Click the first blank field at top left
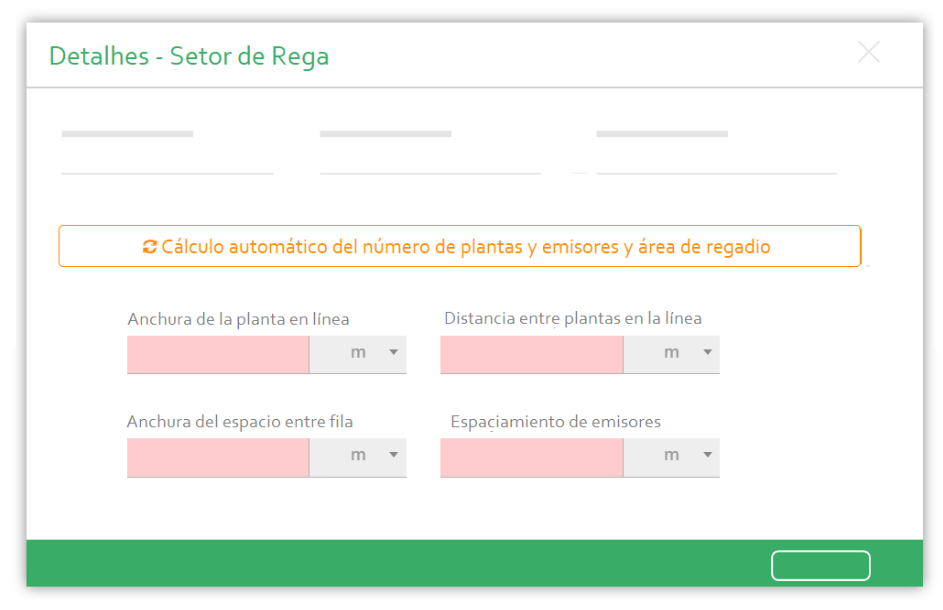The height and width of the screenshot is (610, 943). coord(167,160)
